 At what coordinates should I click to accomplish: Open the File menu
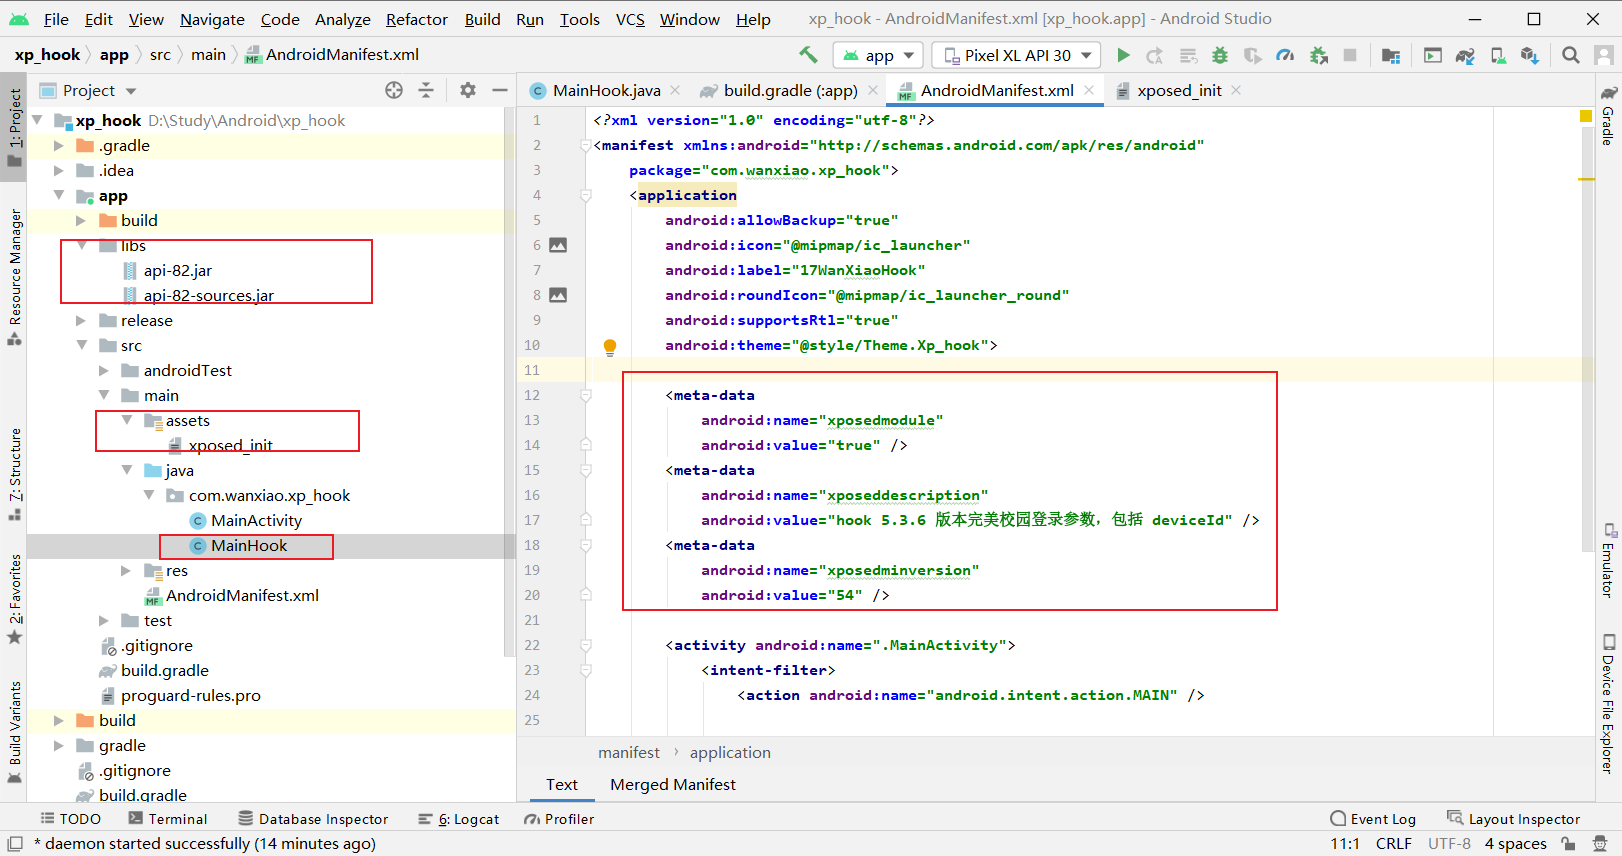(56, 19)
